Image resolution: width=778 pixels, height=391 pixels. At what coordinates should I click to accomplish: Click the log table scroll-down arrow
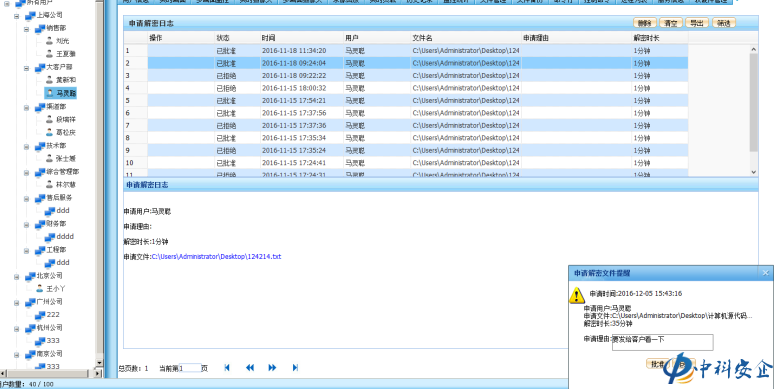tap(754, 172)
